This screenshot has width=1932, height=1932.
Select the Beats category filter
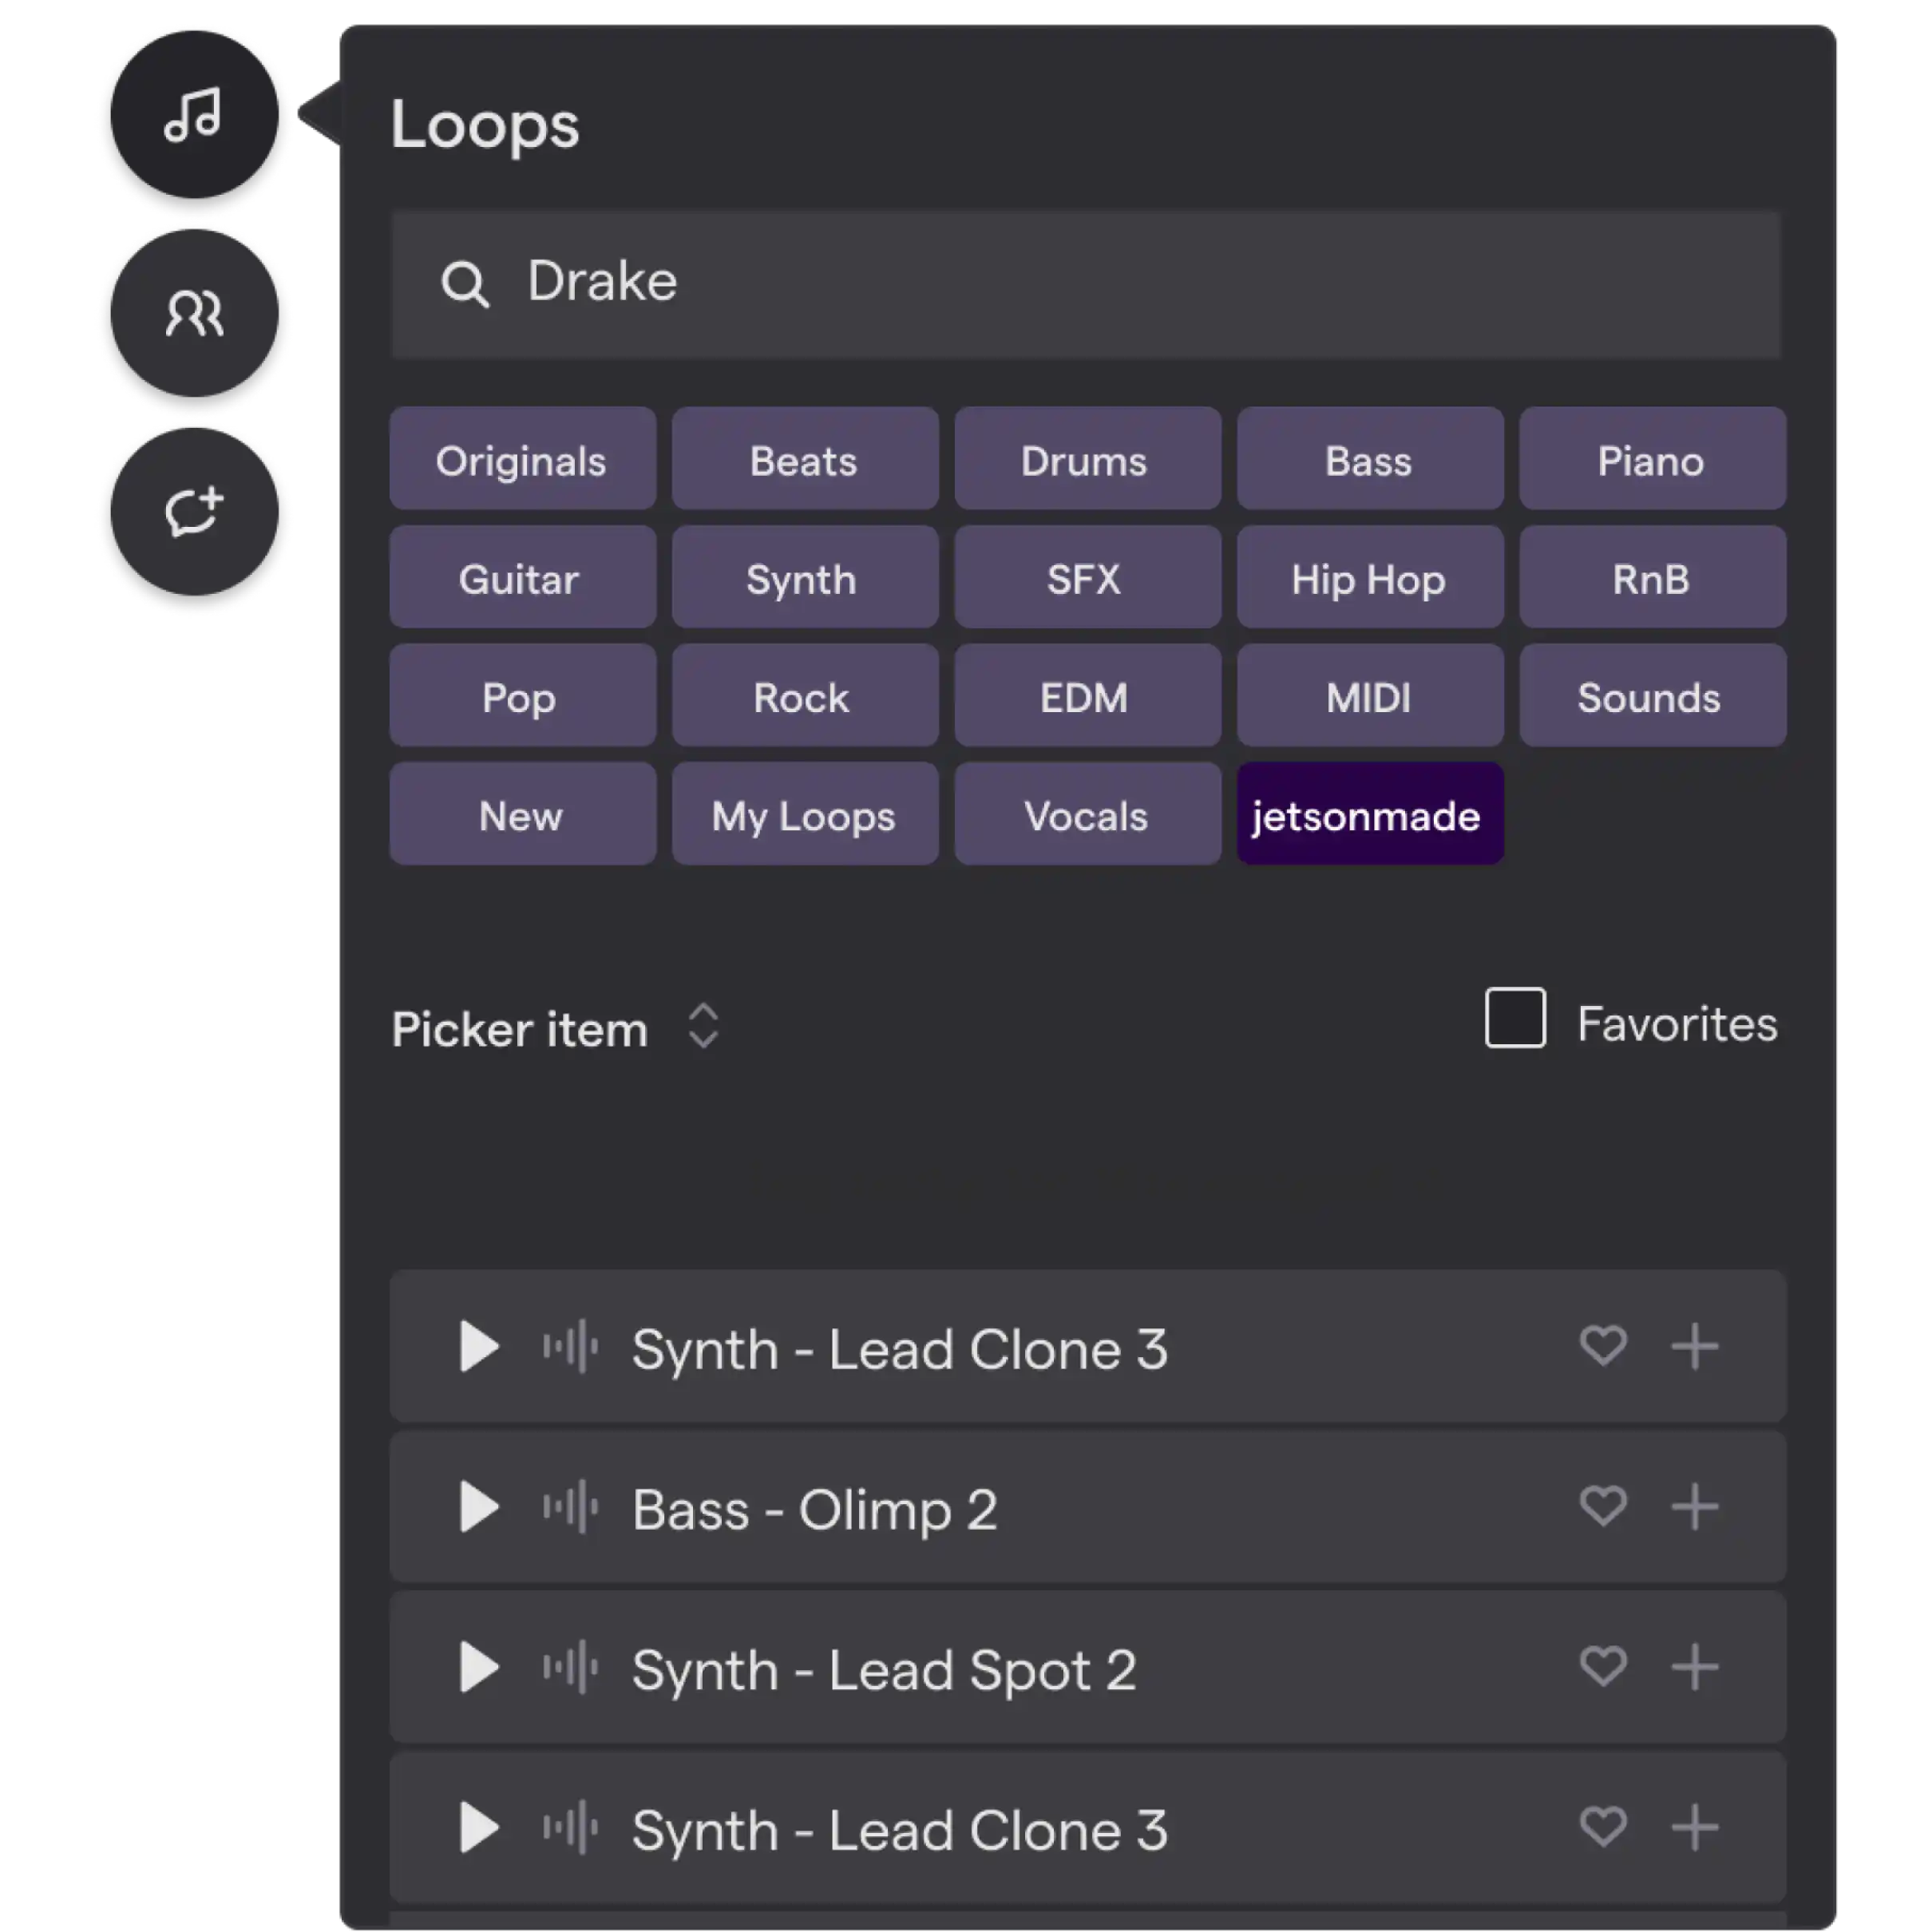(x=803, y=461)
